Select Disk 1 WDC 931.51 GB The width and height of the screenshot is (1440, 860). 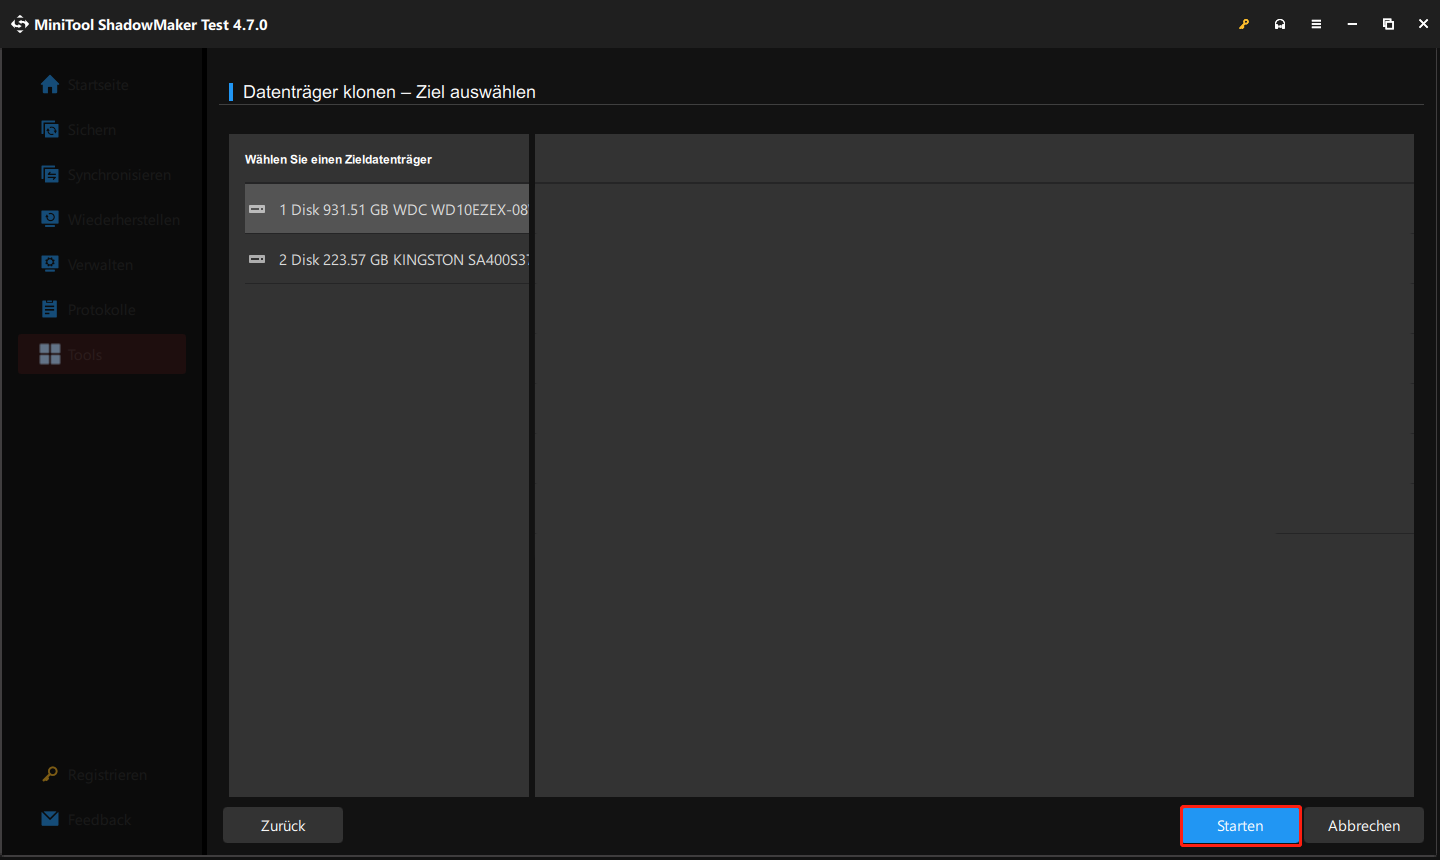click(x=387, y=209)
